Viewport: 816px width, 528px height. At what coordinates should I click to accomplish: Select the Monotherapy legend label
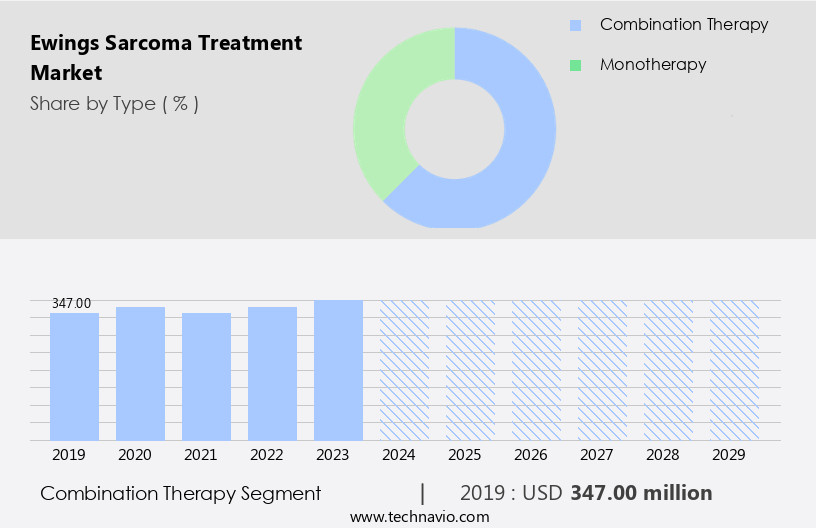(652, 65)
